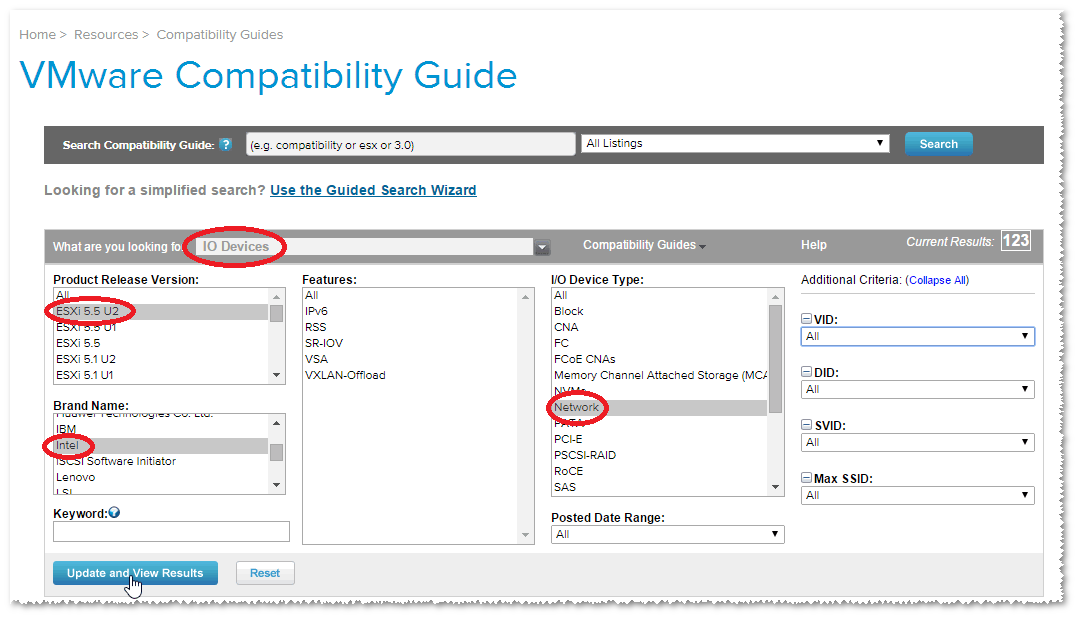
Task: Click Brand Name list scrollbar down arrow
Action: 276,485
